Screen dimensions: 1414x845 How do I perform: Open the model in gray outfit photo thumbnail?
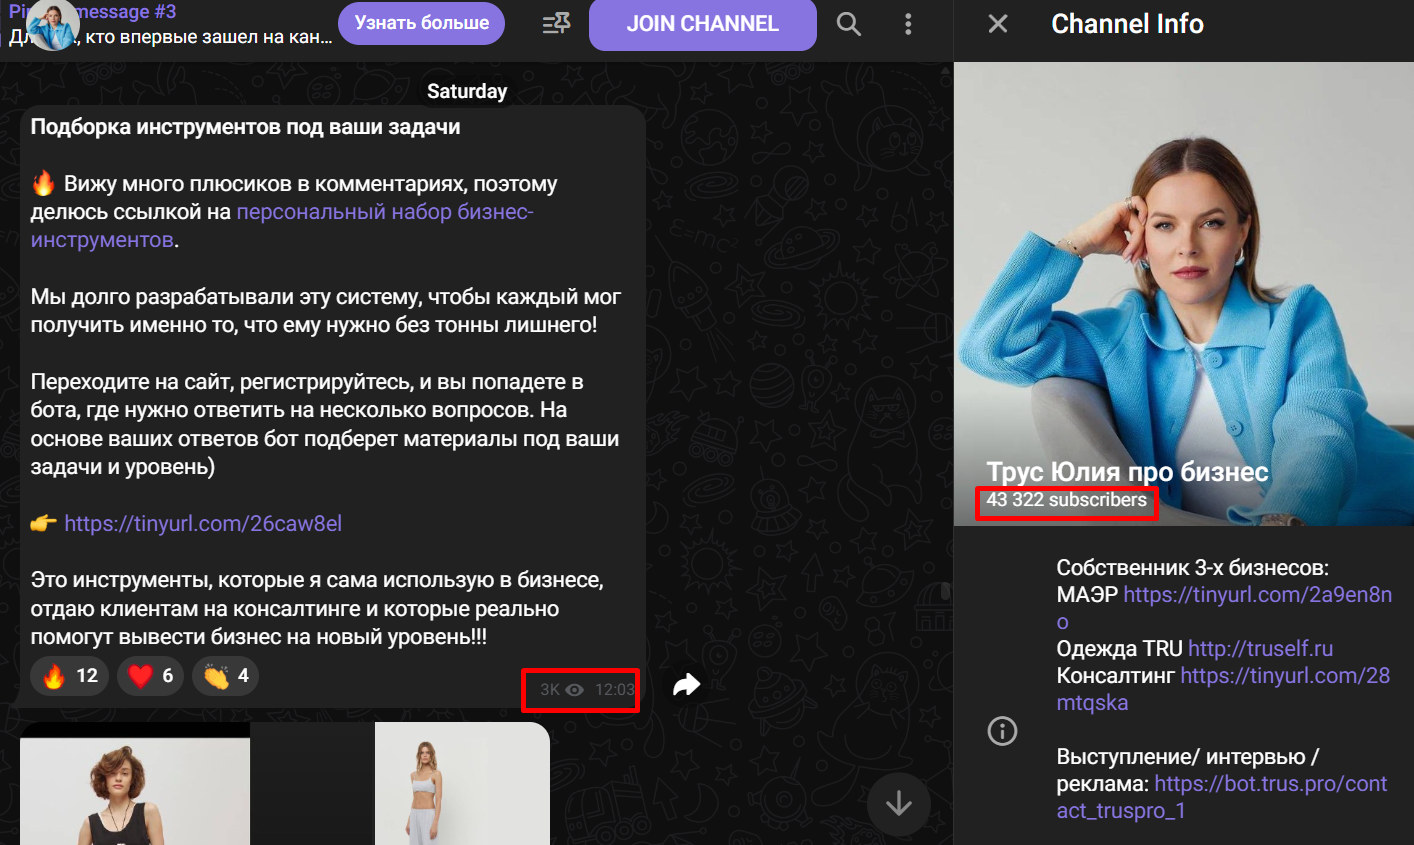point(462,784)
